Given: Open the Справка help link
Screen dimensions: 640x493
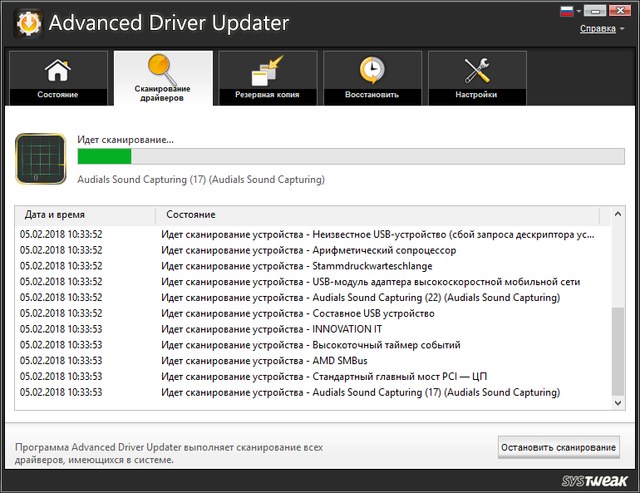Looking at the screenshot, I should tap(598, 29).
